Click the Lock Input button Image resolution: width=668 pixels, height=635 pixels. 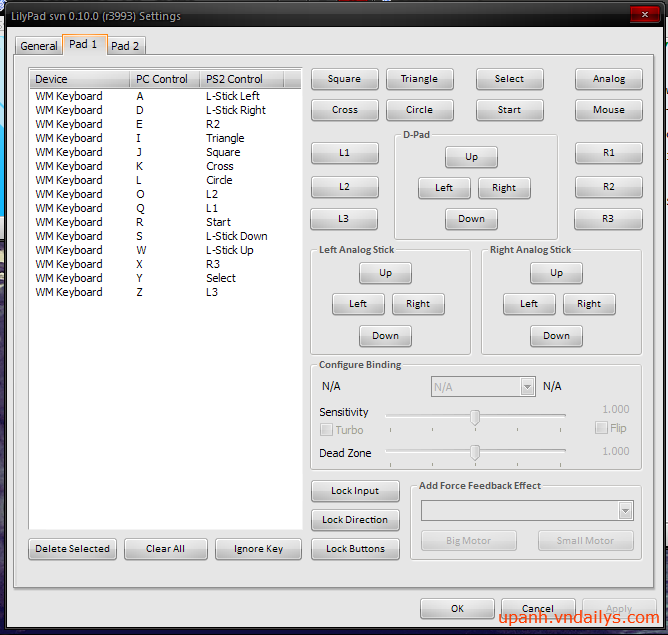tap(355, 491)
